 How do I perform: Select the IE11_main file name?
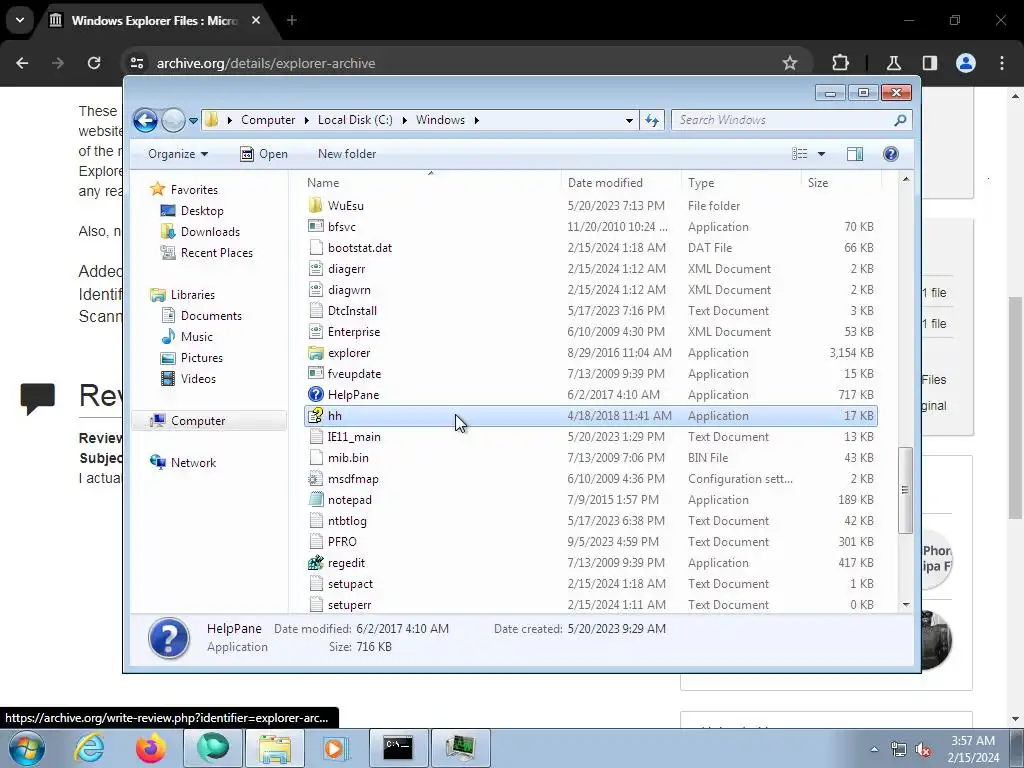click(354, 437)
